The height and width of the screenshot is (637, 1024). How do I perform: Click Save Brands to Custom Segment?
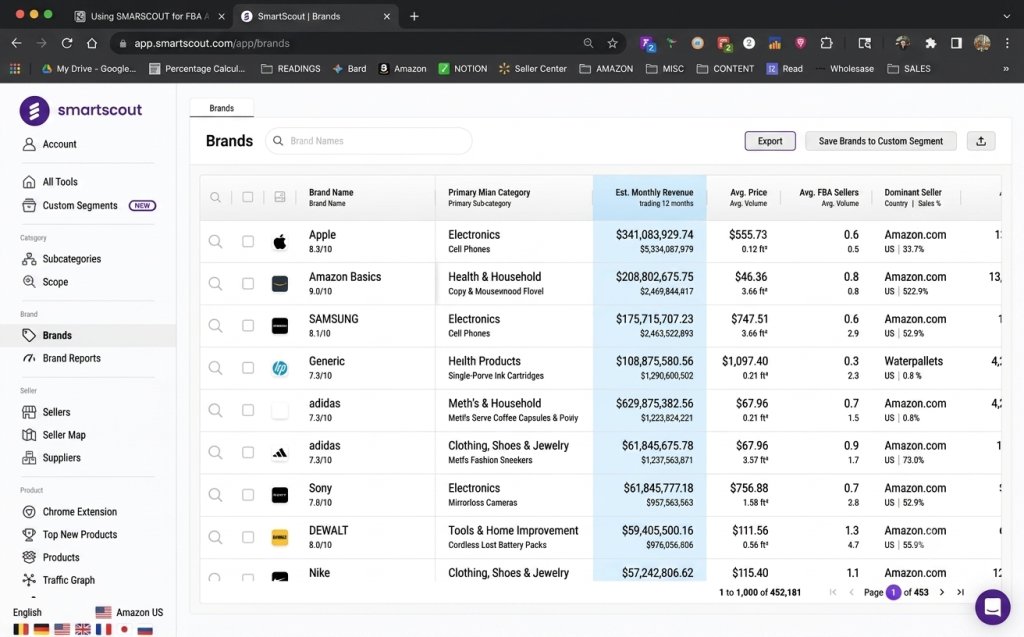pyautogui.click(x=880, y=141)
